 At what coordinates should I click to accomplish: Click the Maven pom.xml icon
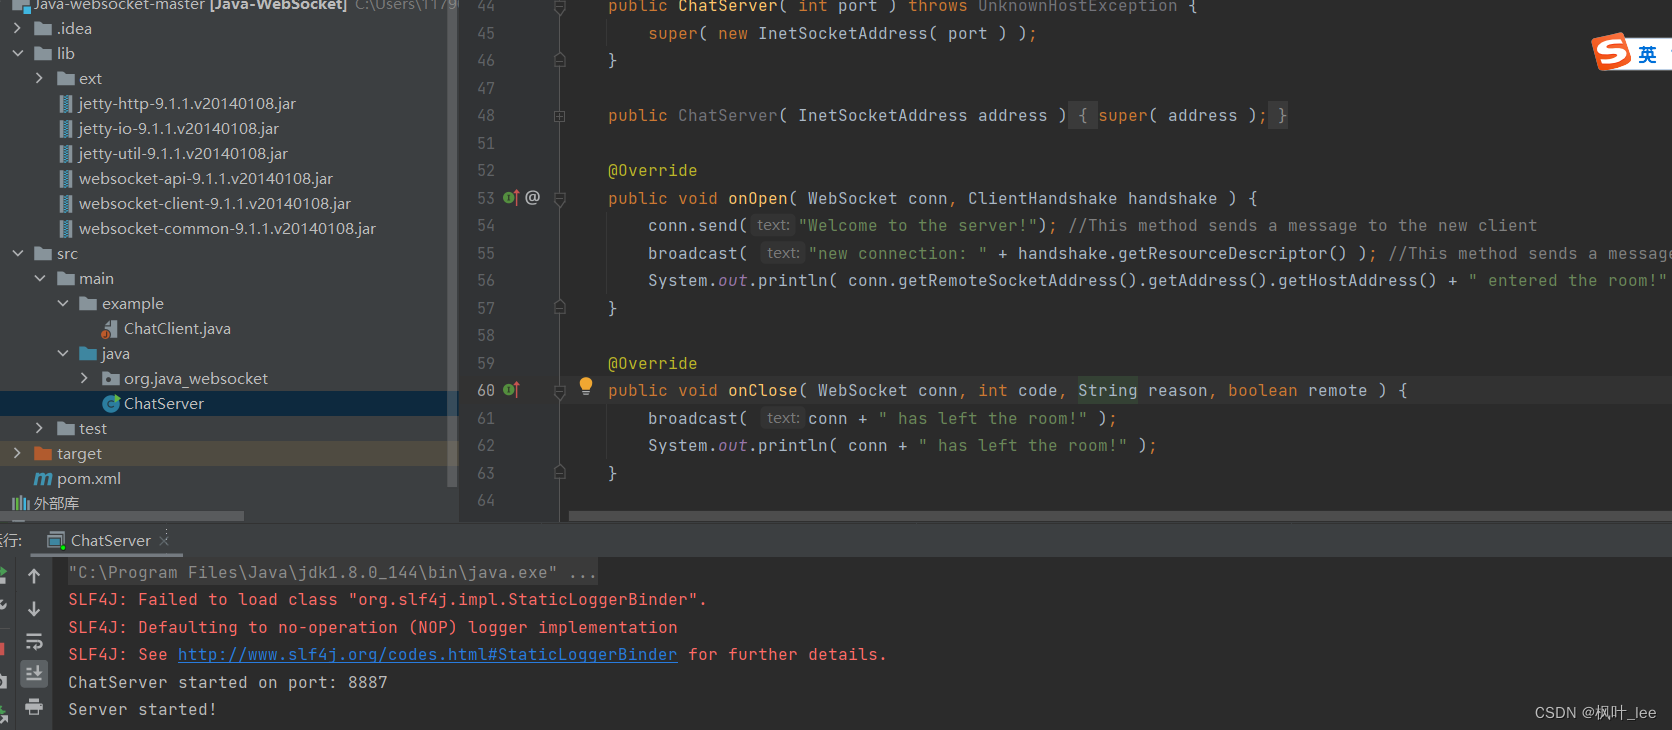(x=43, y=479)
